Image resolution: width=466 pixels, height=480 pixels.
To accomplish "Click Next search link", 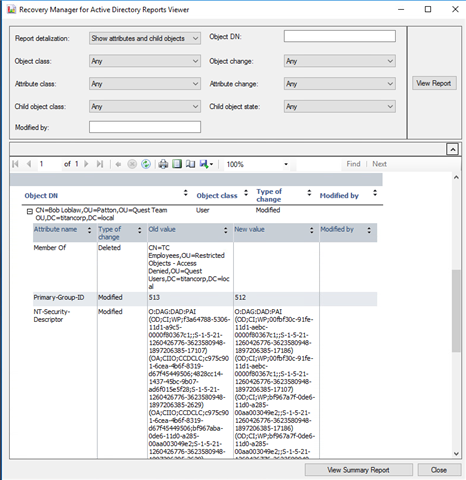I will tap(379, 164).
